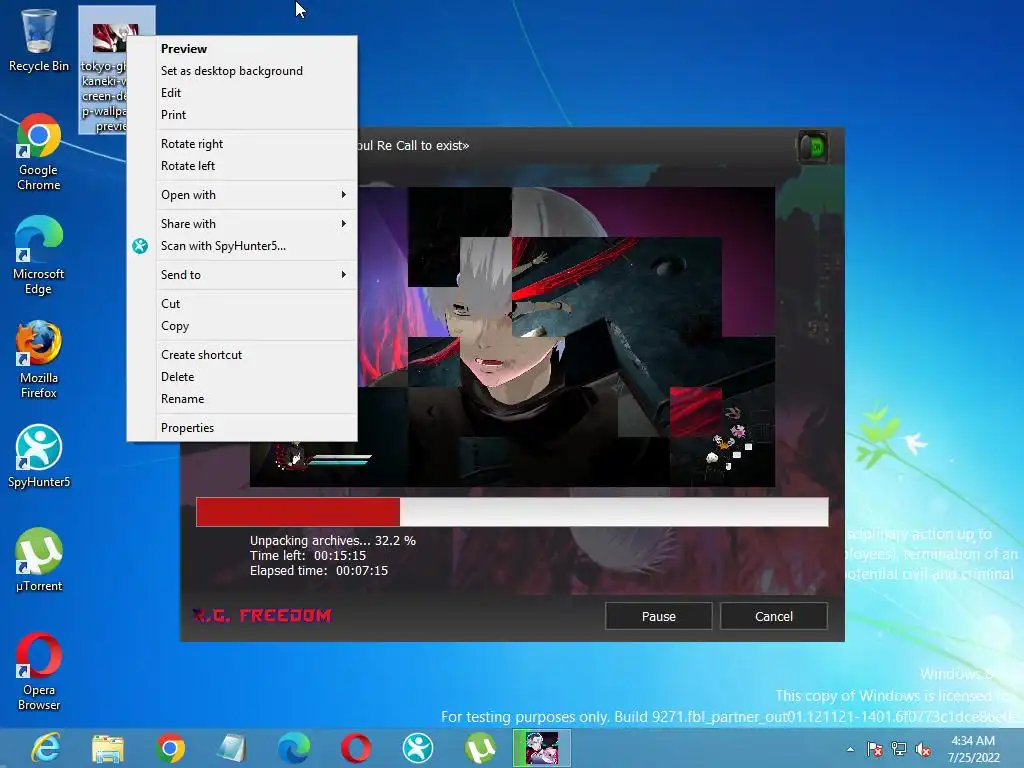Screen dimensions: 1024x768
Task: Open SpyHunter from the taskbar
Action: 418,748
